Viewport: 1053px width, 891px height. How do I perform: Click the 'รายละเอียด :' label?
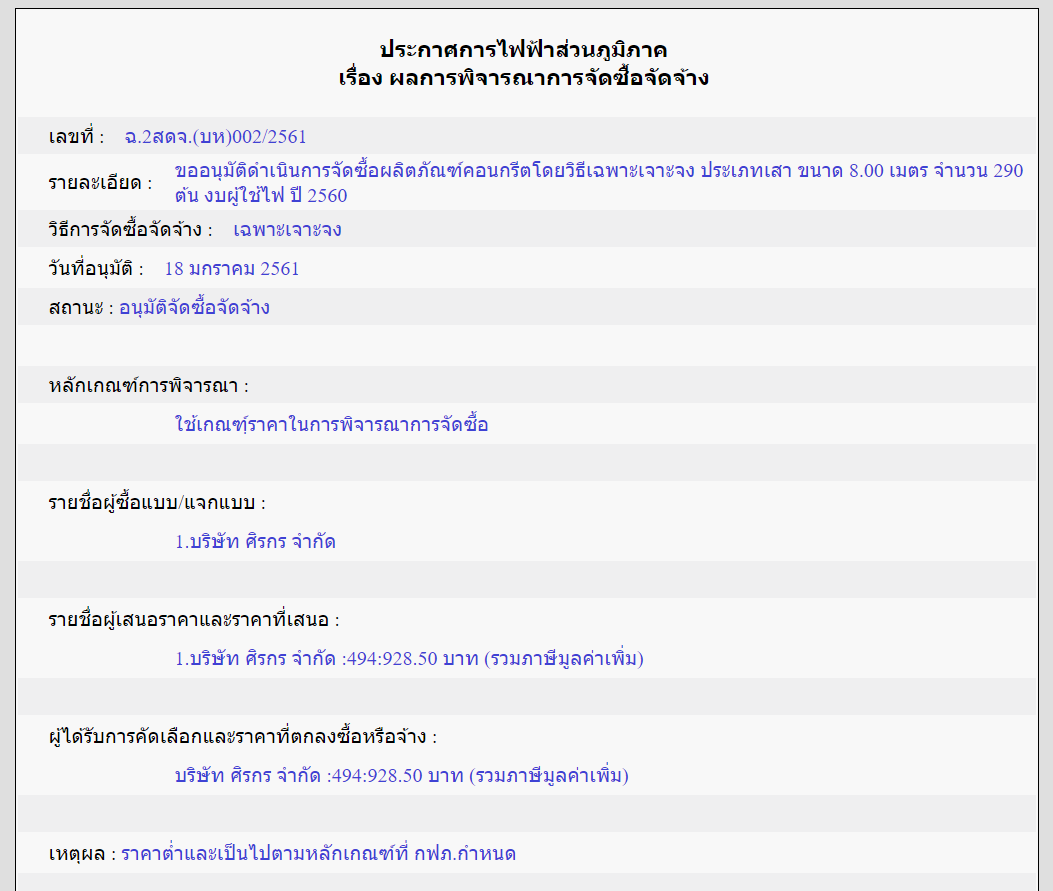pos(101,183)
